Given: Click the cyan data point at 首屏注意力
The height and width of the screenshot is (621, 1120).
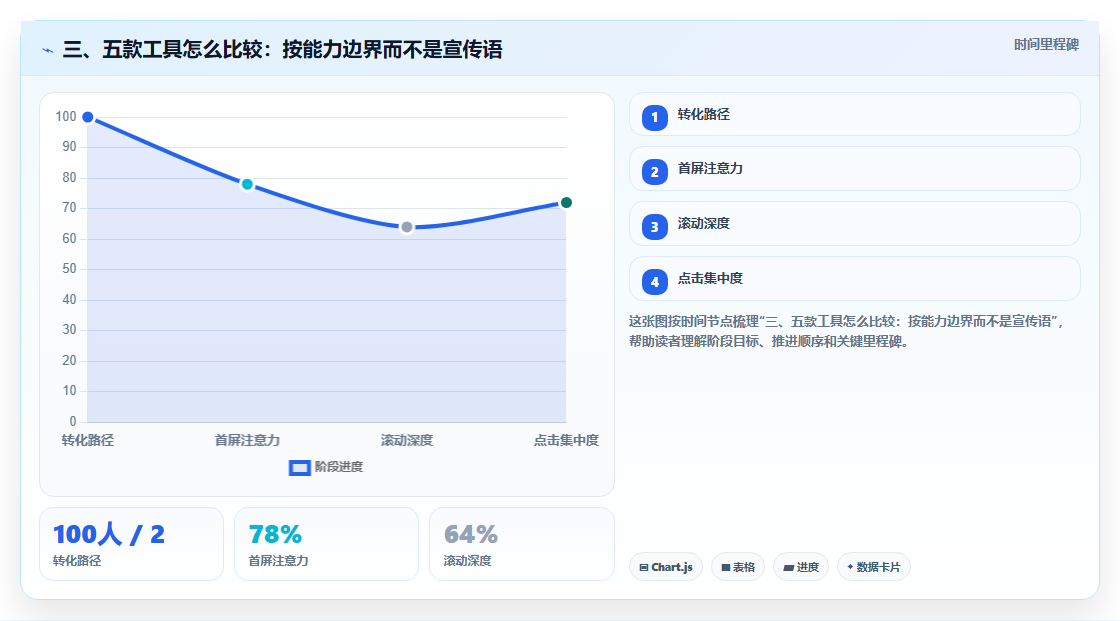Looking at the screenshot, I should pos(247,184).
